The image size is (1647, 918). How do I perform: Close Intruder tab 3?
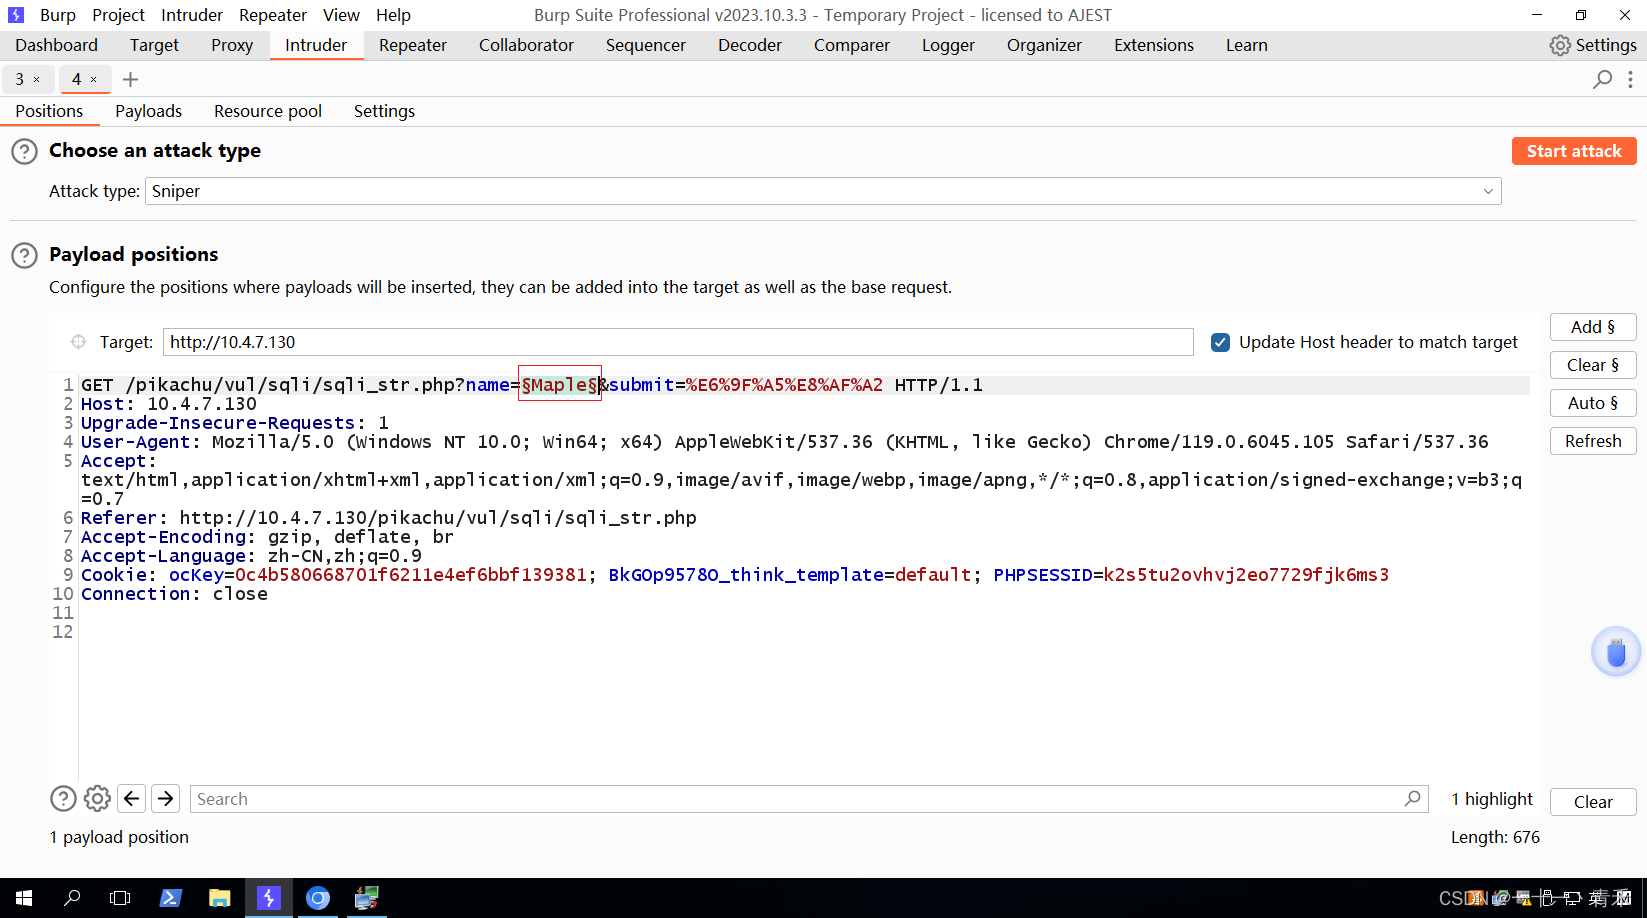point(37,80)
